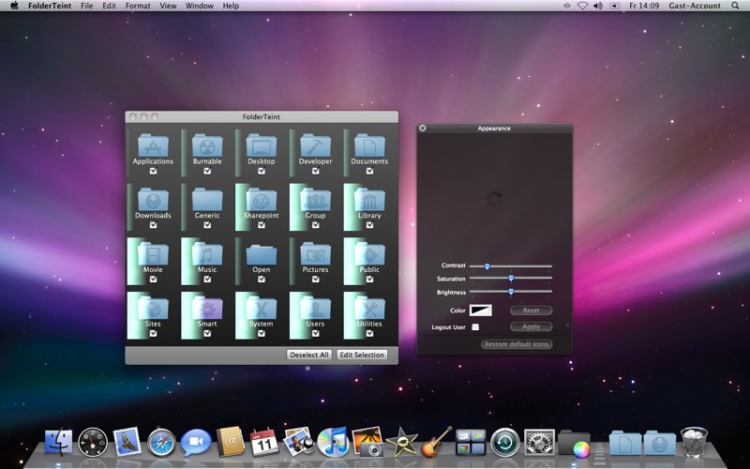
Task: Open the Window menu
Action: click(199, 6)
